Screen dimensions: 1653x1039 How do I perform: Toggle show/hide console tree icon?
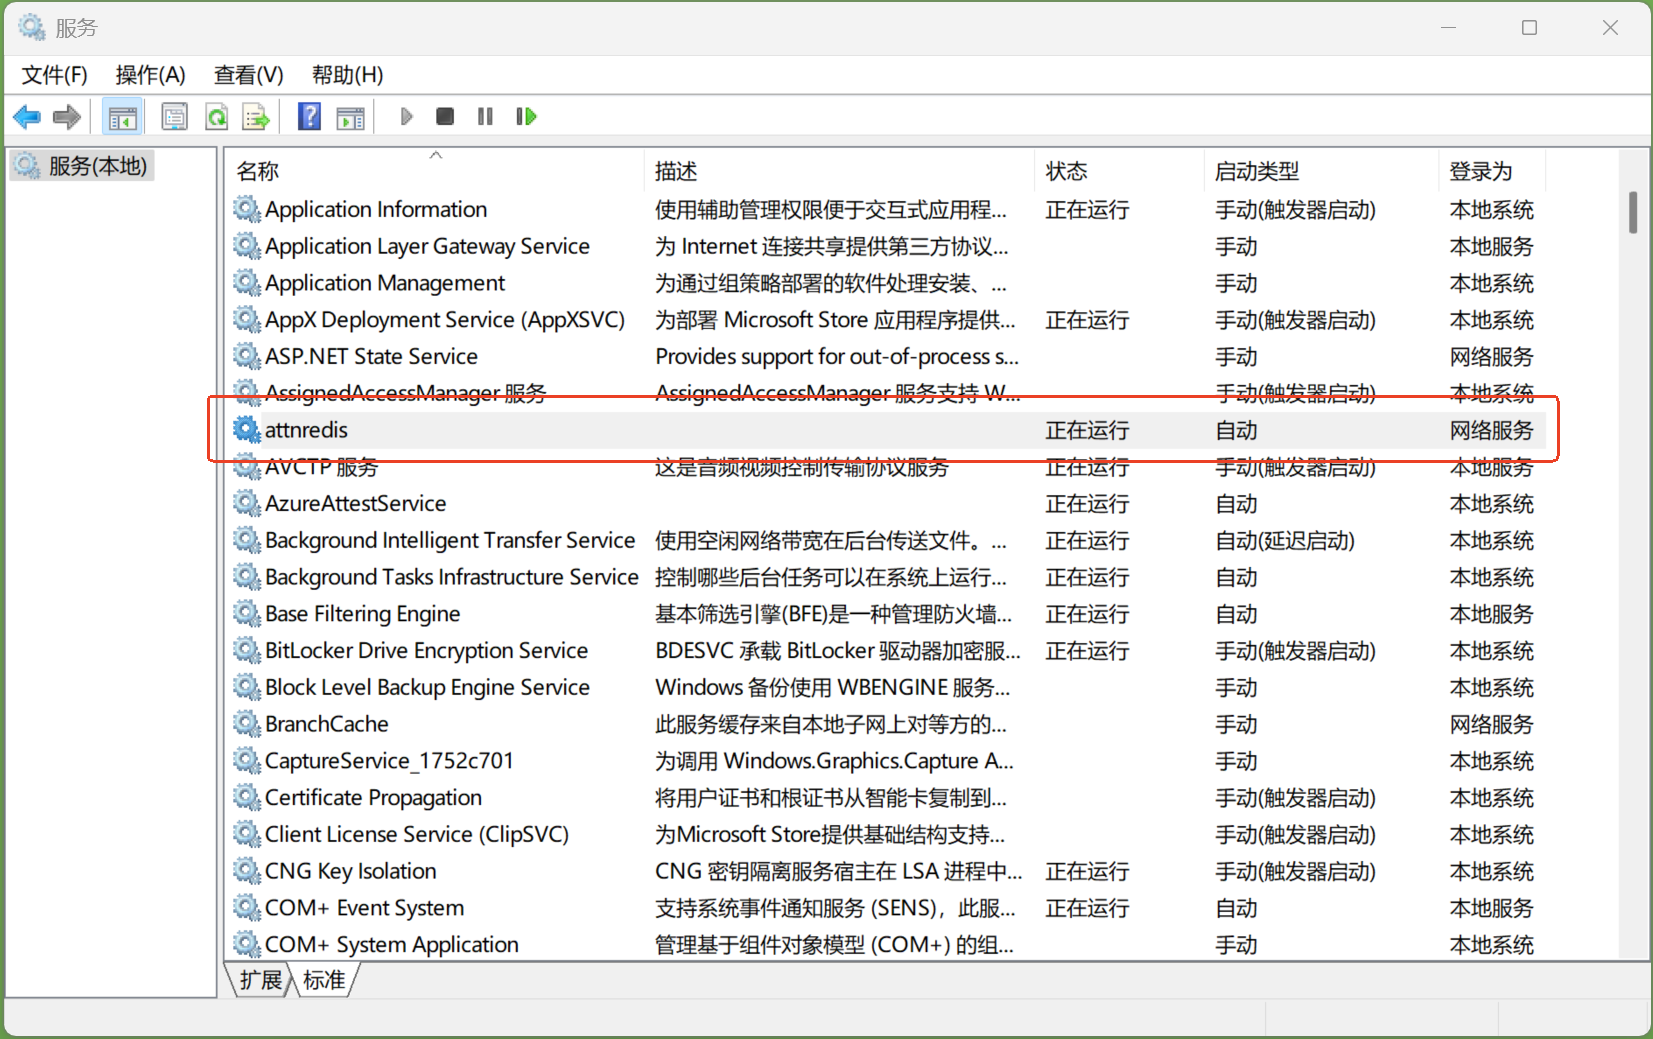pyautogui.click(x=123, y=117)
